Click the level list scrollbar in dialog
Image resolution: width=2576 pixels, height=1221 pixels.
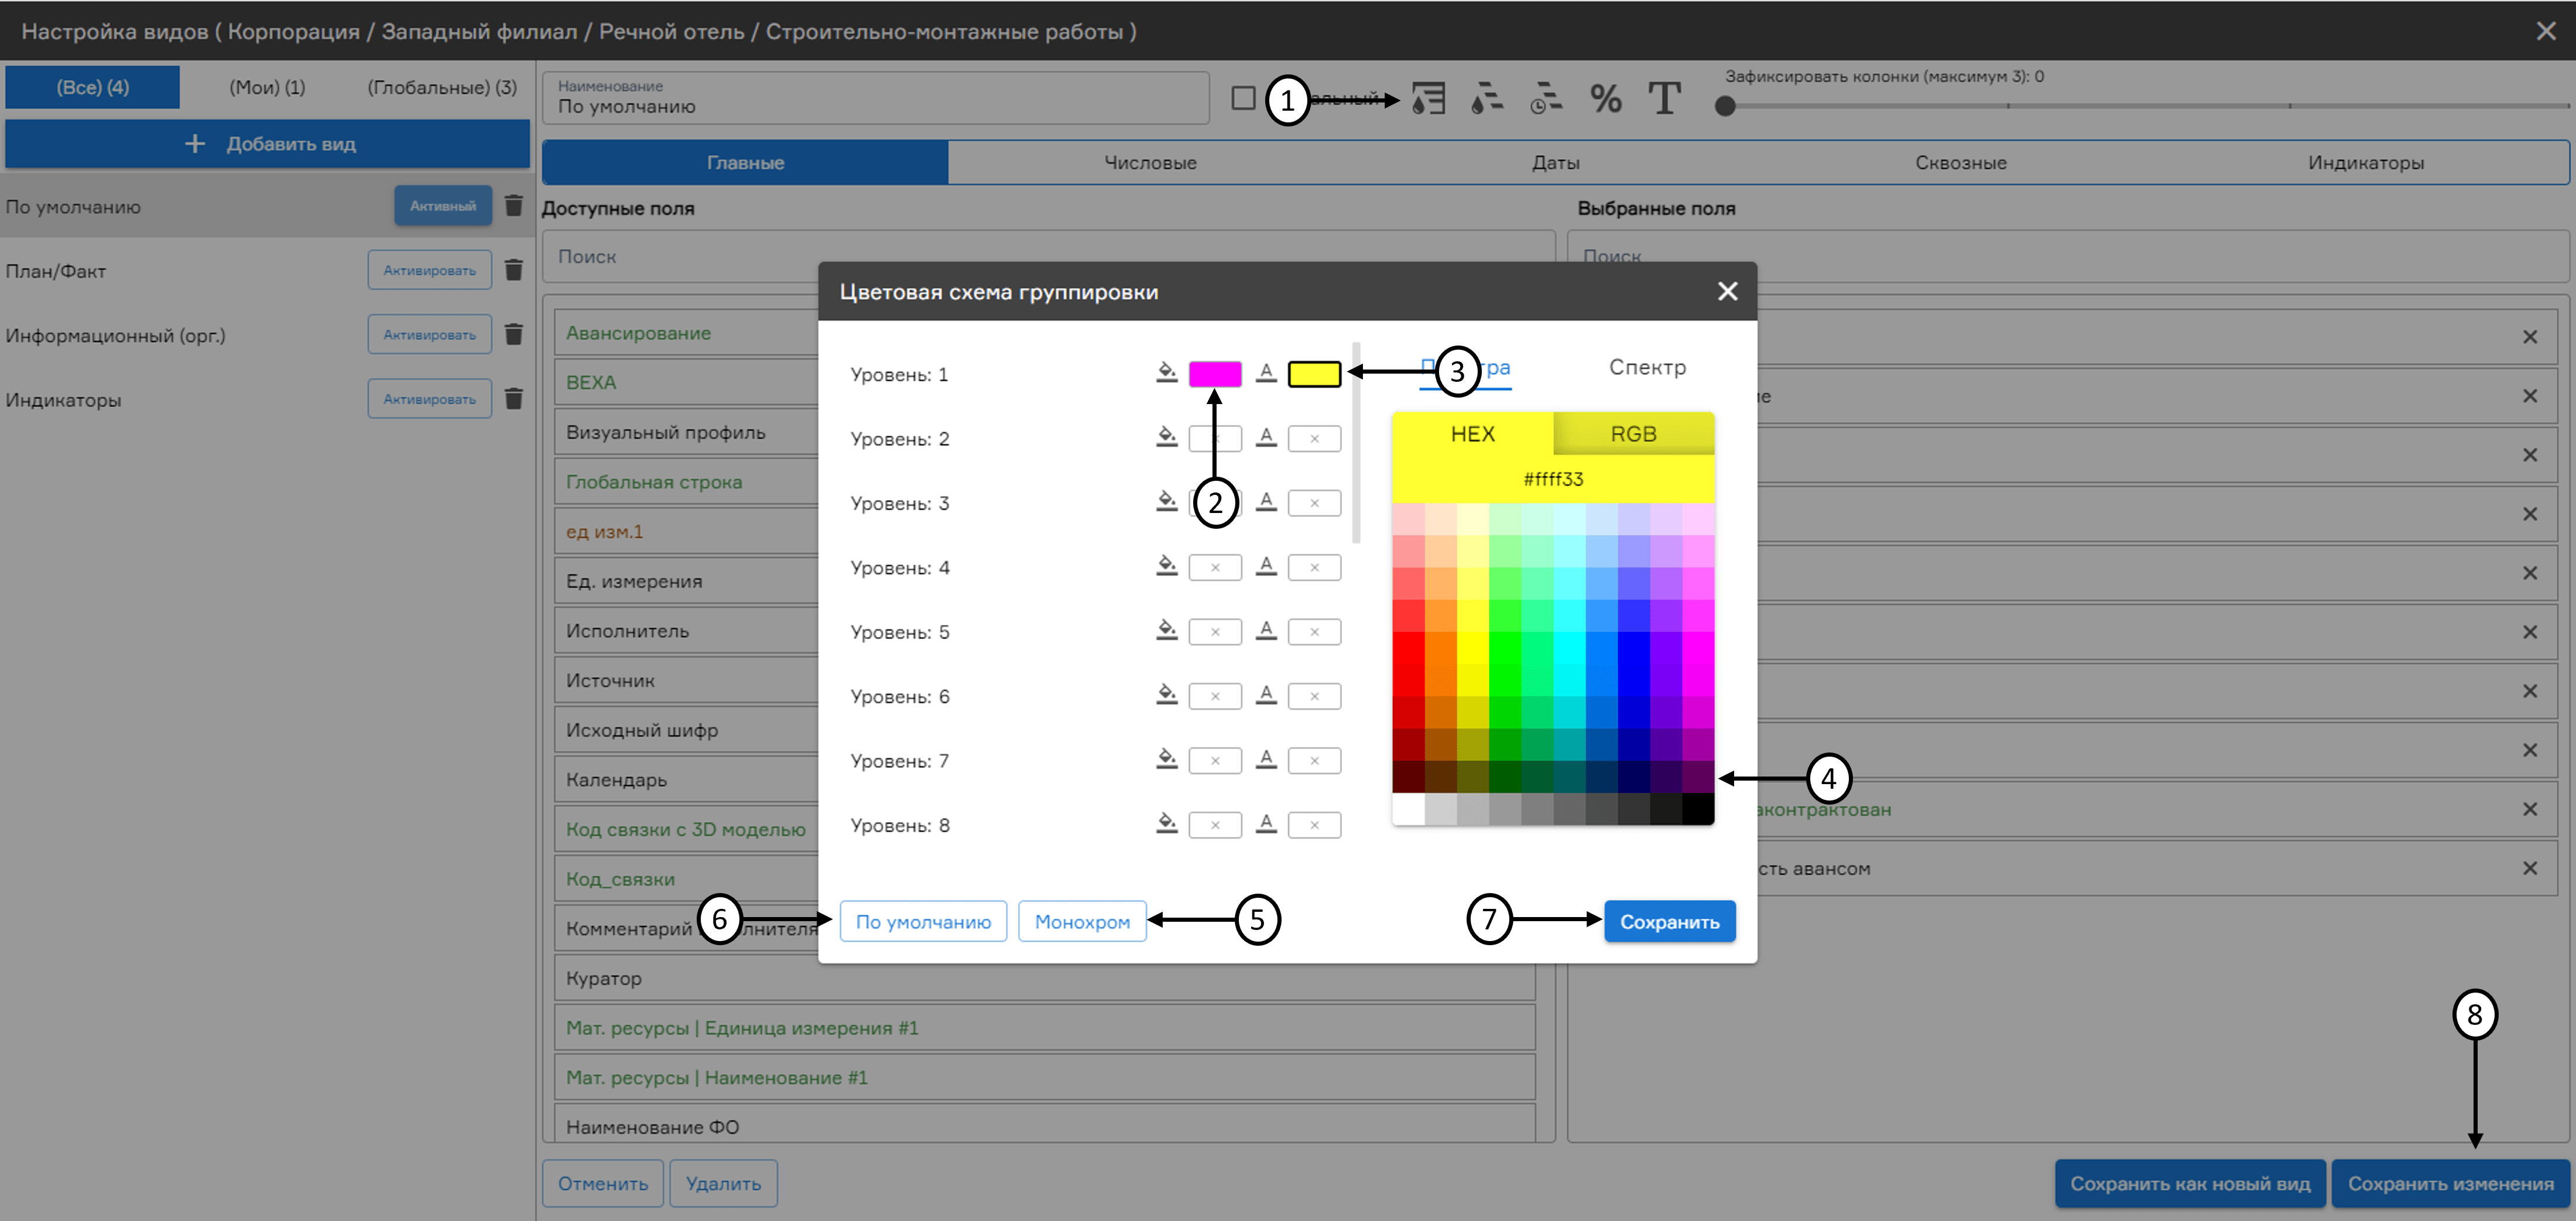point(1356,443)
